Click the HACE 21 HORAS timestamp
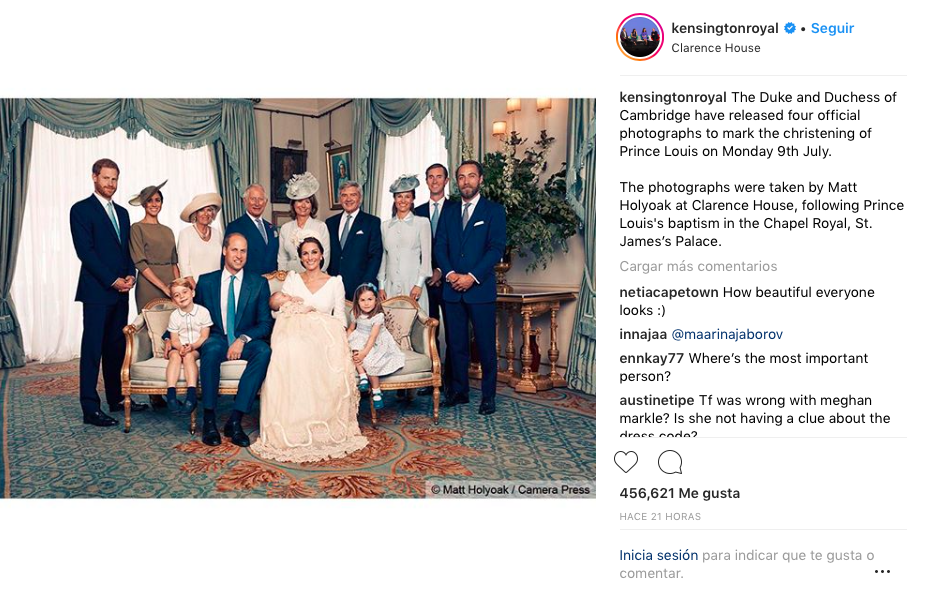929x597 pixels. pos(660,517)
